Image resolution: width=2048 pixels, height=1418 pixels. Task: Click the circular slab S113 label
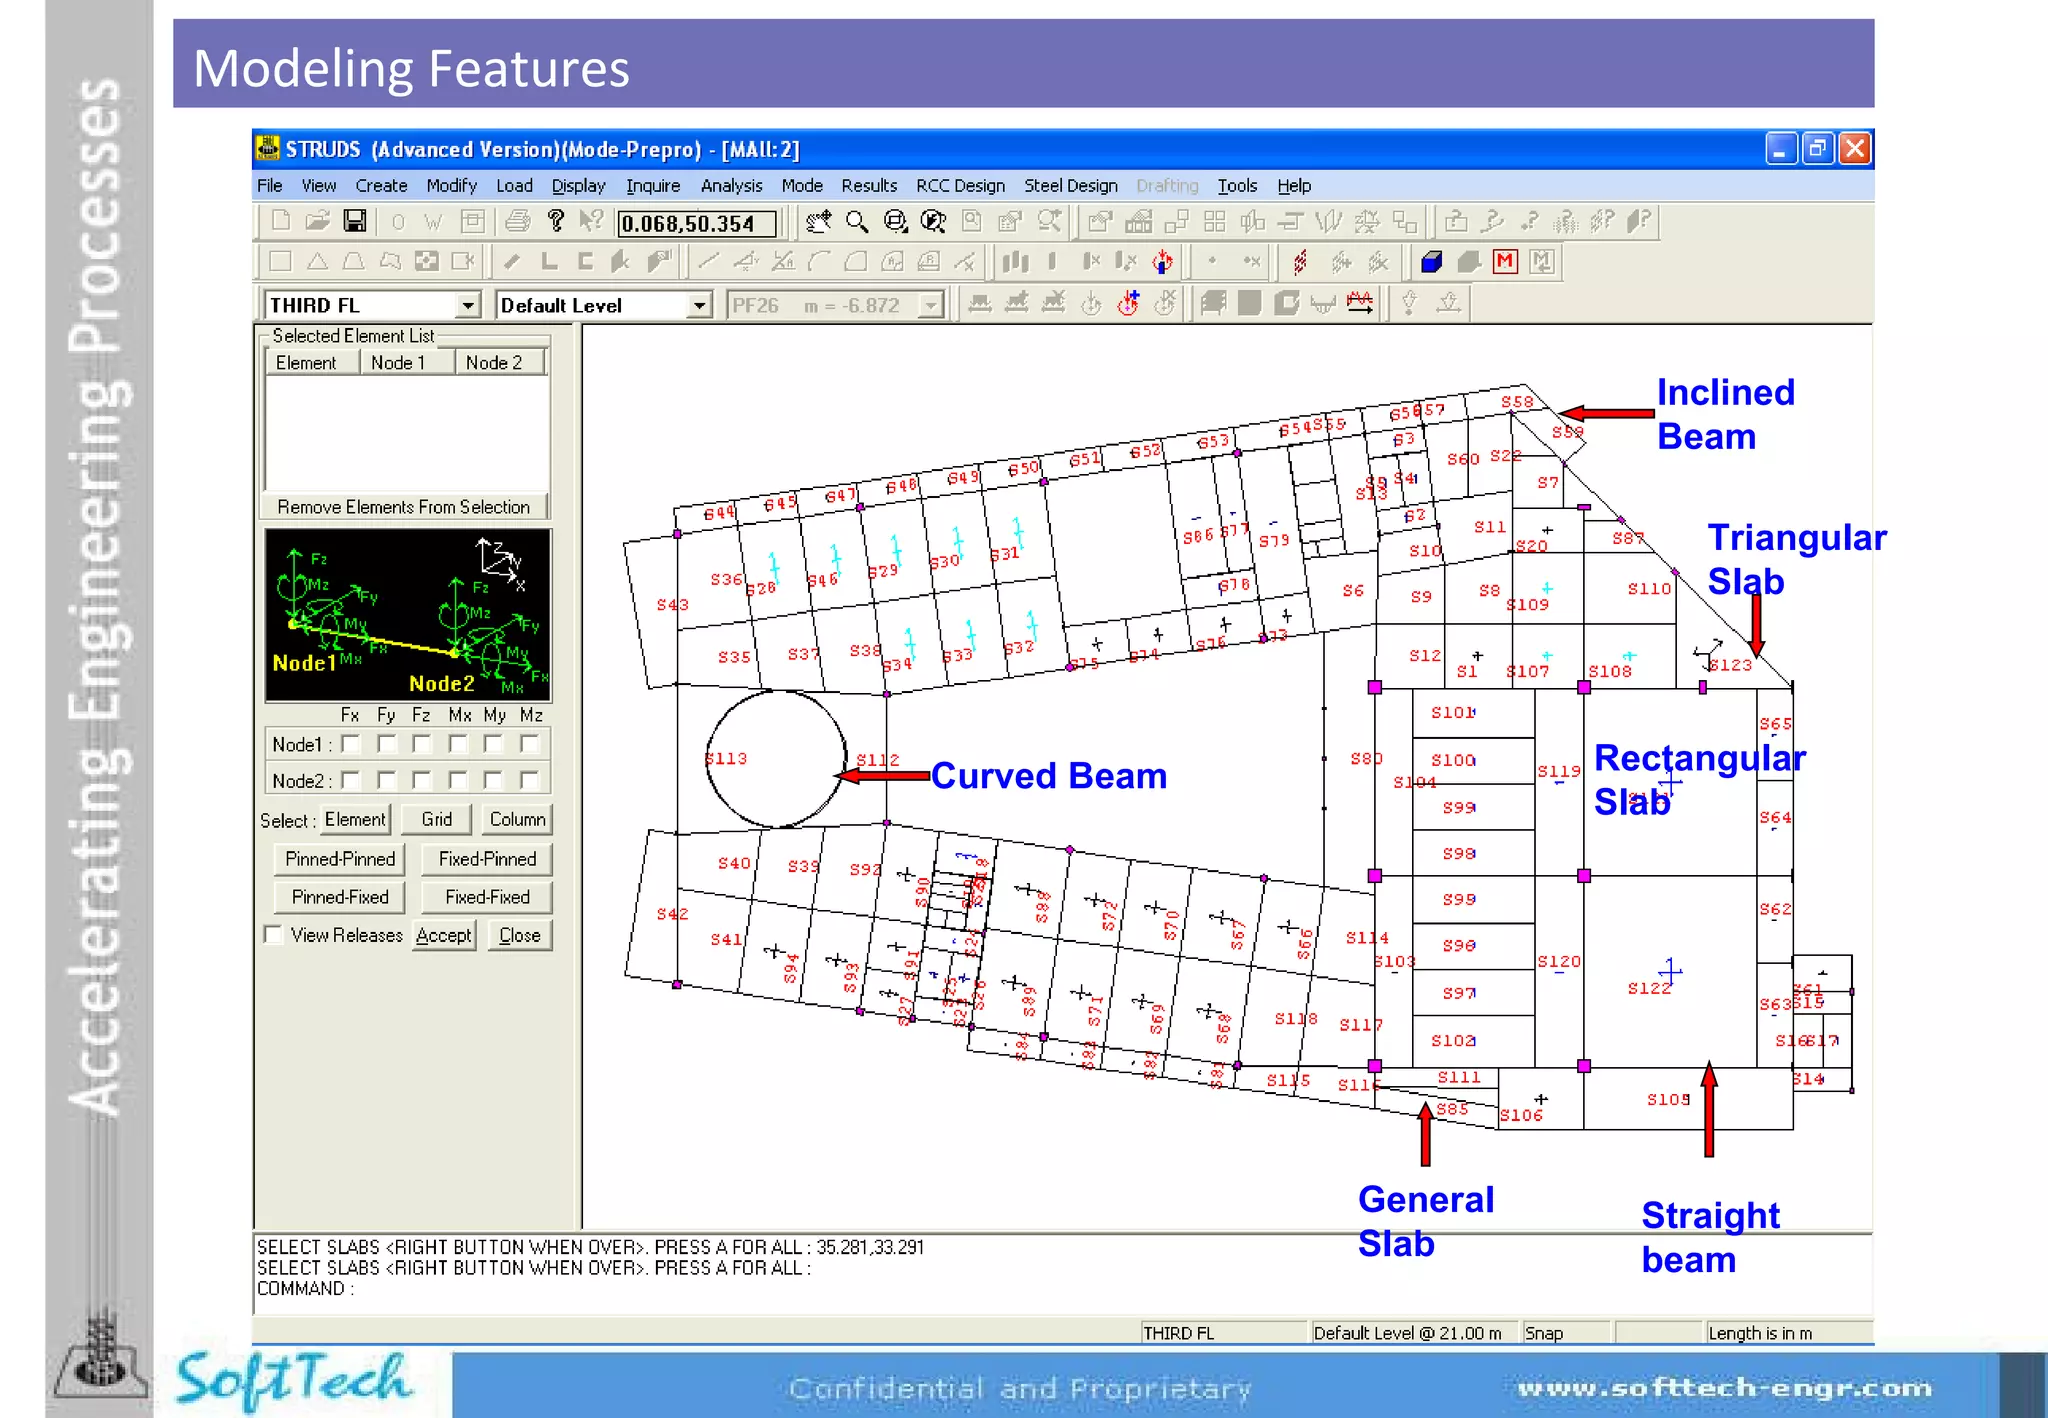coord(726,758)
